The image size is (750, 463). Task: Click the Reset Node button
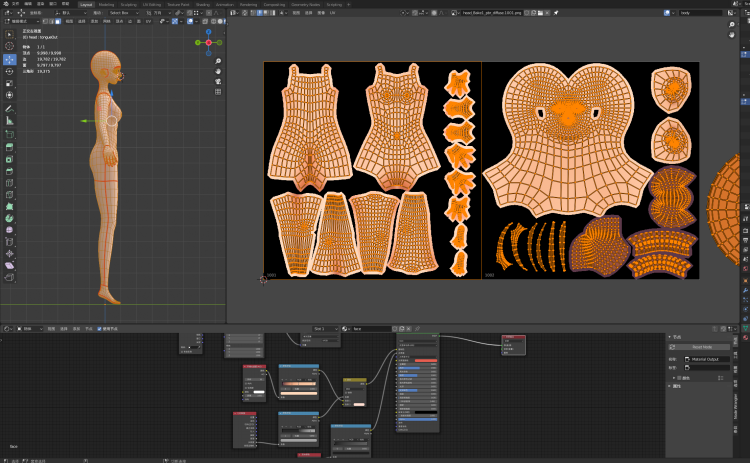(x=701, y=347)
